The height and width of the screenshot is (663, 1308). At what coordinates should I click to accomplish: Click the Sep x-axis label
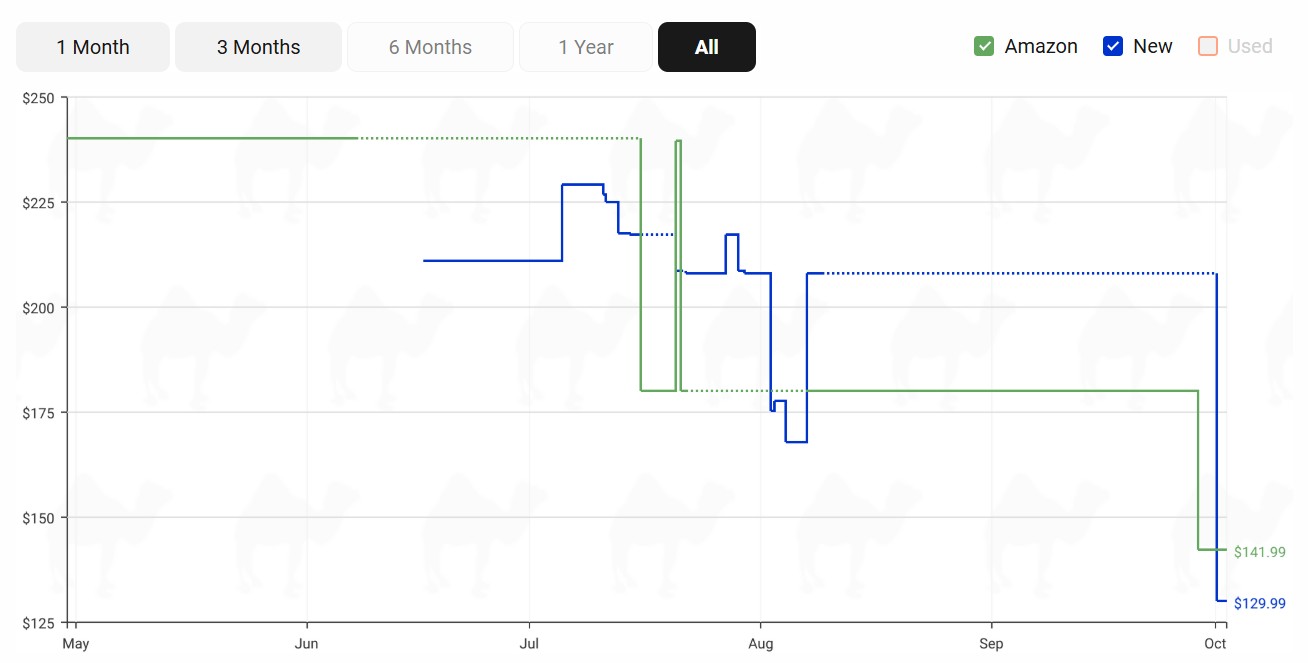tap(991, 643)
